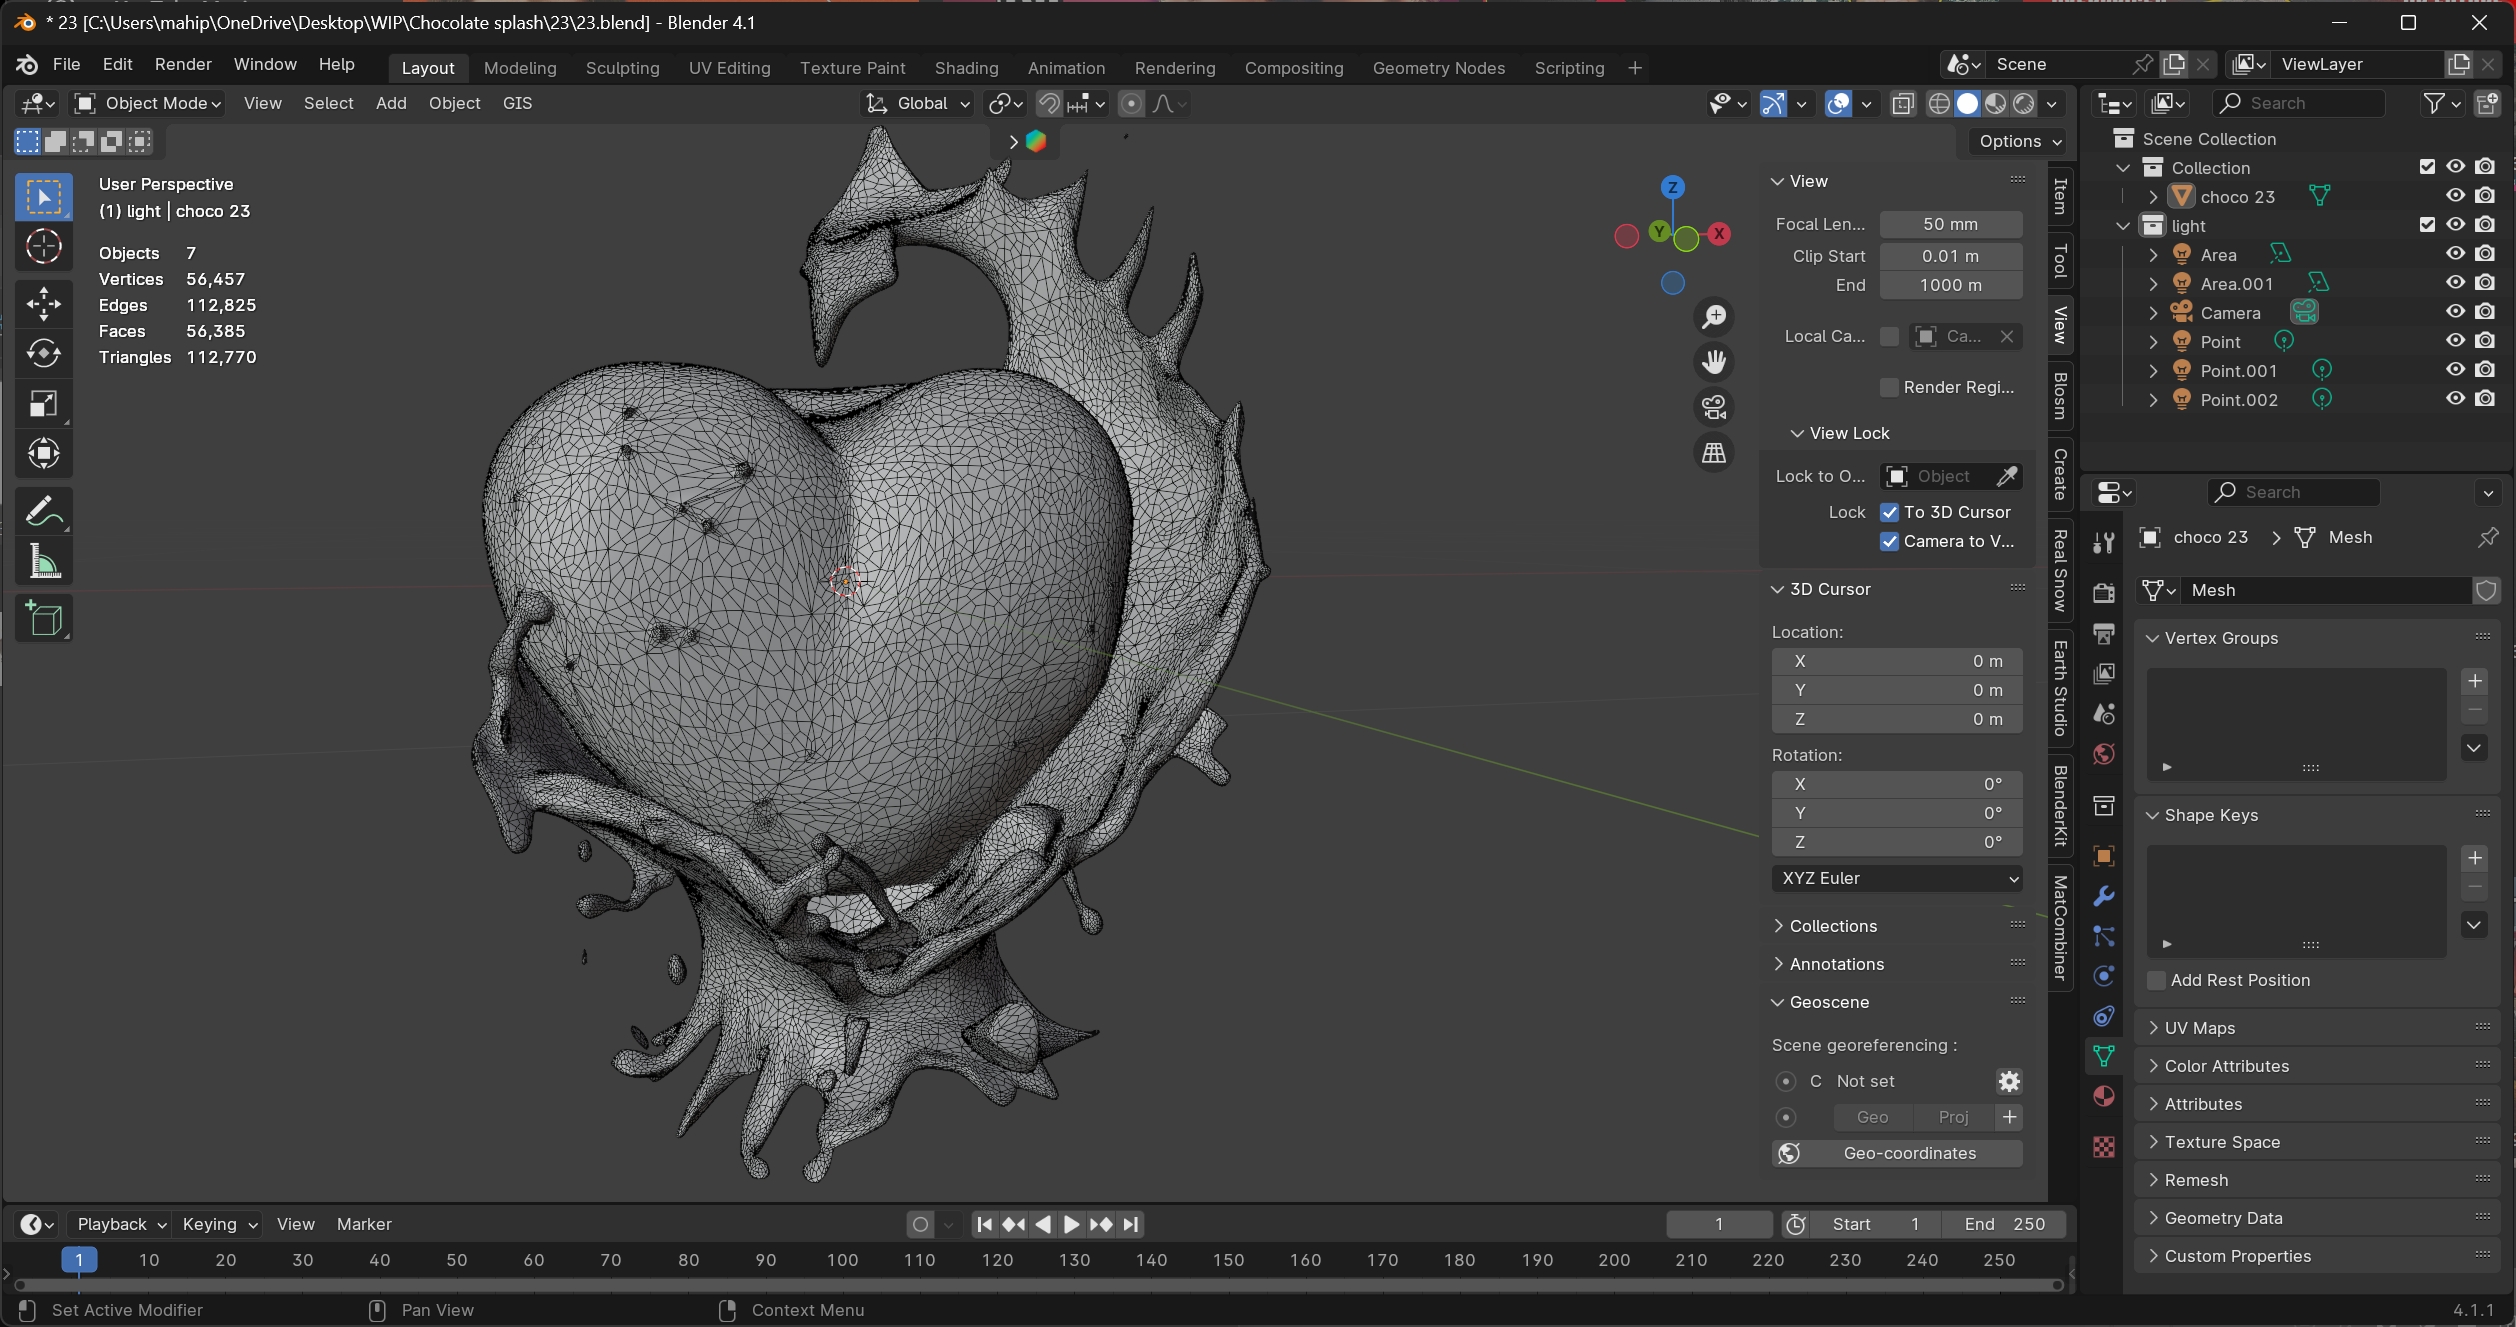Open the Render menu
The width and height of the screenshot is (2516, 1327).
[183, 64]
